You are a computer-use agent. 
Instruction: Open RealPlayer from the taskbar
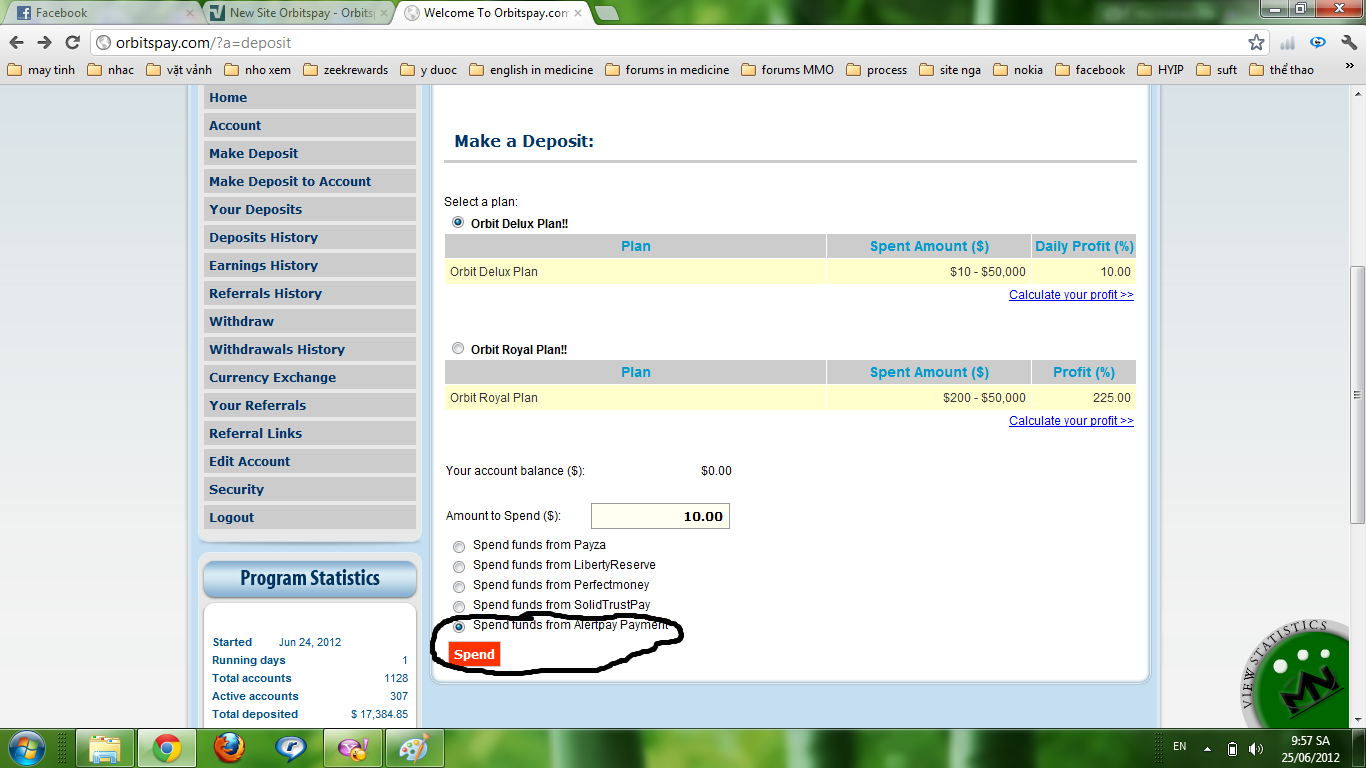pos(290,748)
